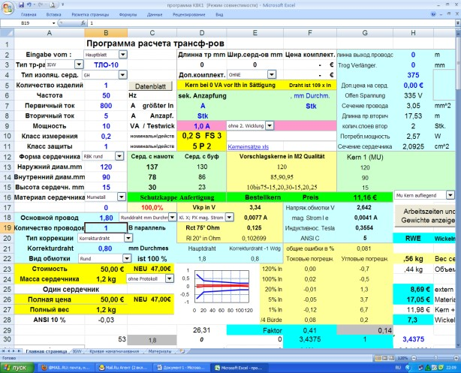
Task: Click the fx insert function icon
Action: pos(83,23)
